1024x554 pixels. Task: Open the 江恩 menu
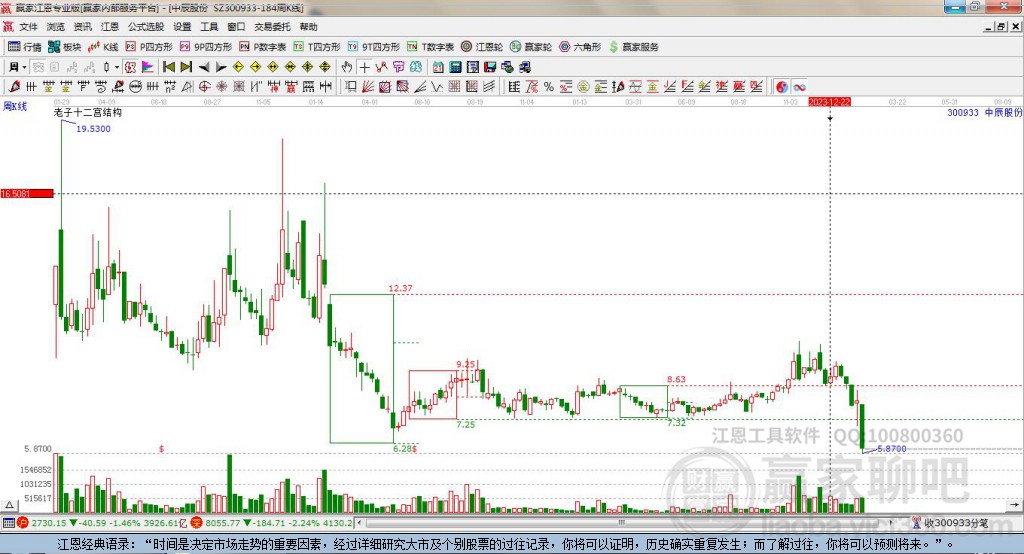click(x=110, y=27)
